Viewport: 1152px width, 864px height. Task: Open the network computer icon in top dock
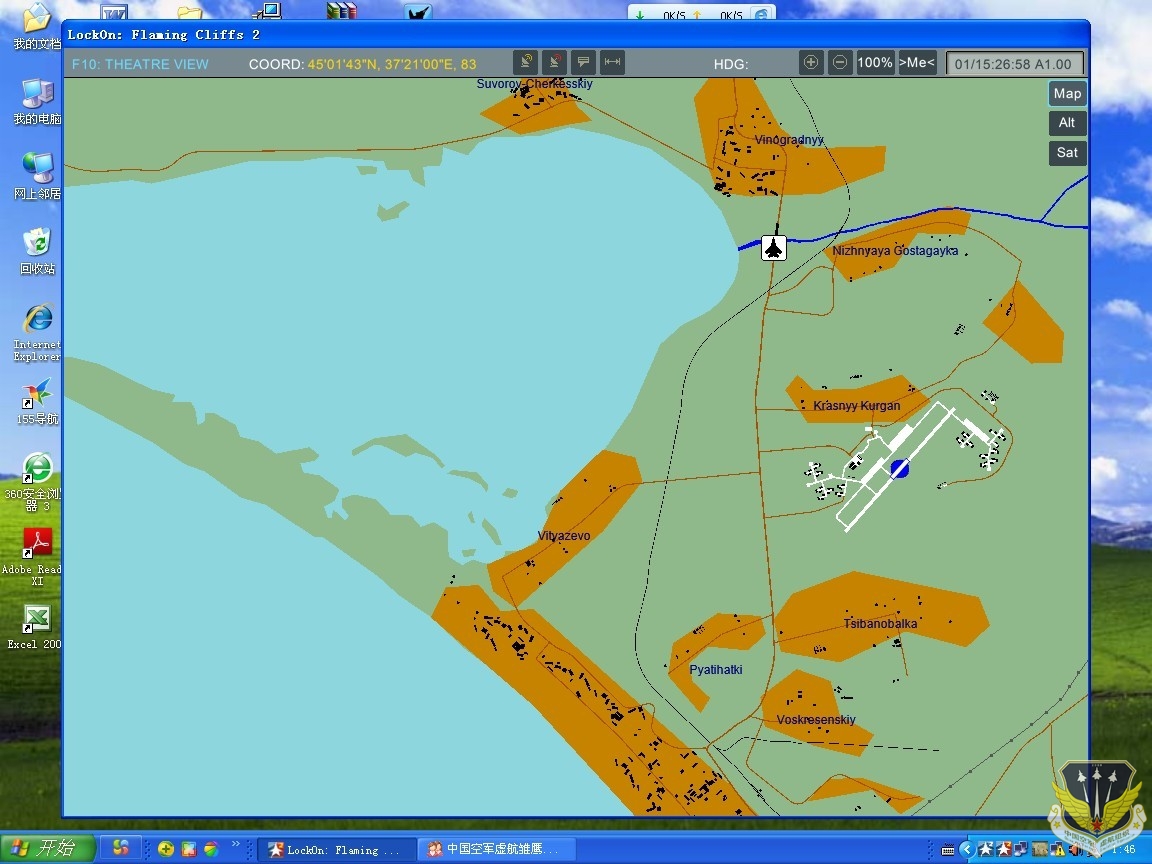pyautogui.click(x=267, y=10)
